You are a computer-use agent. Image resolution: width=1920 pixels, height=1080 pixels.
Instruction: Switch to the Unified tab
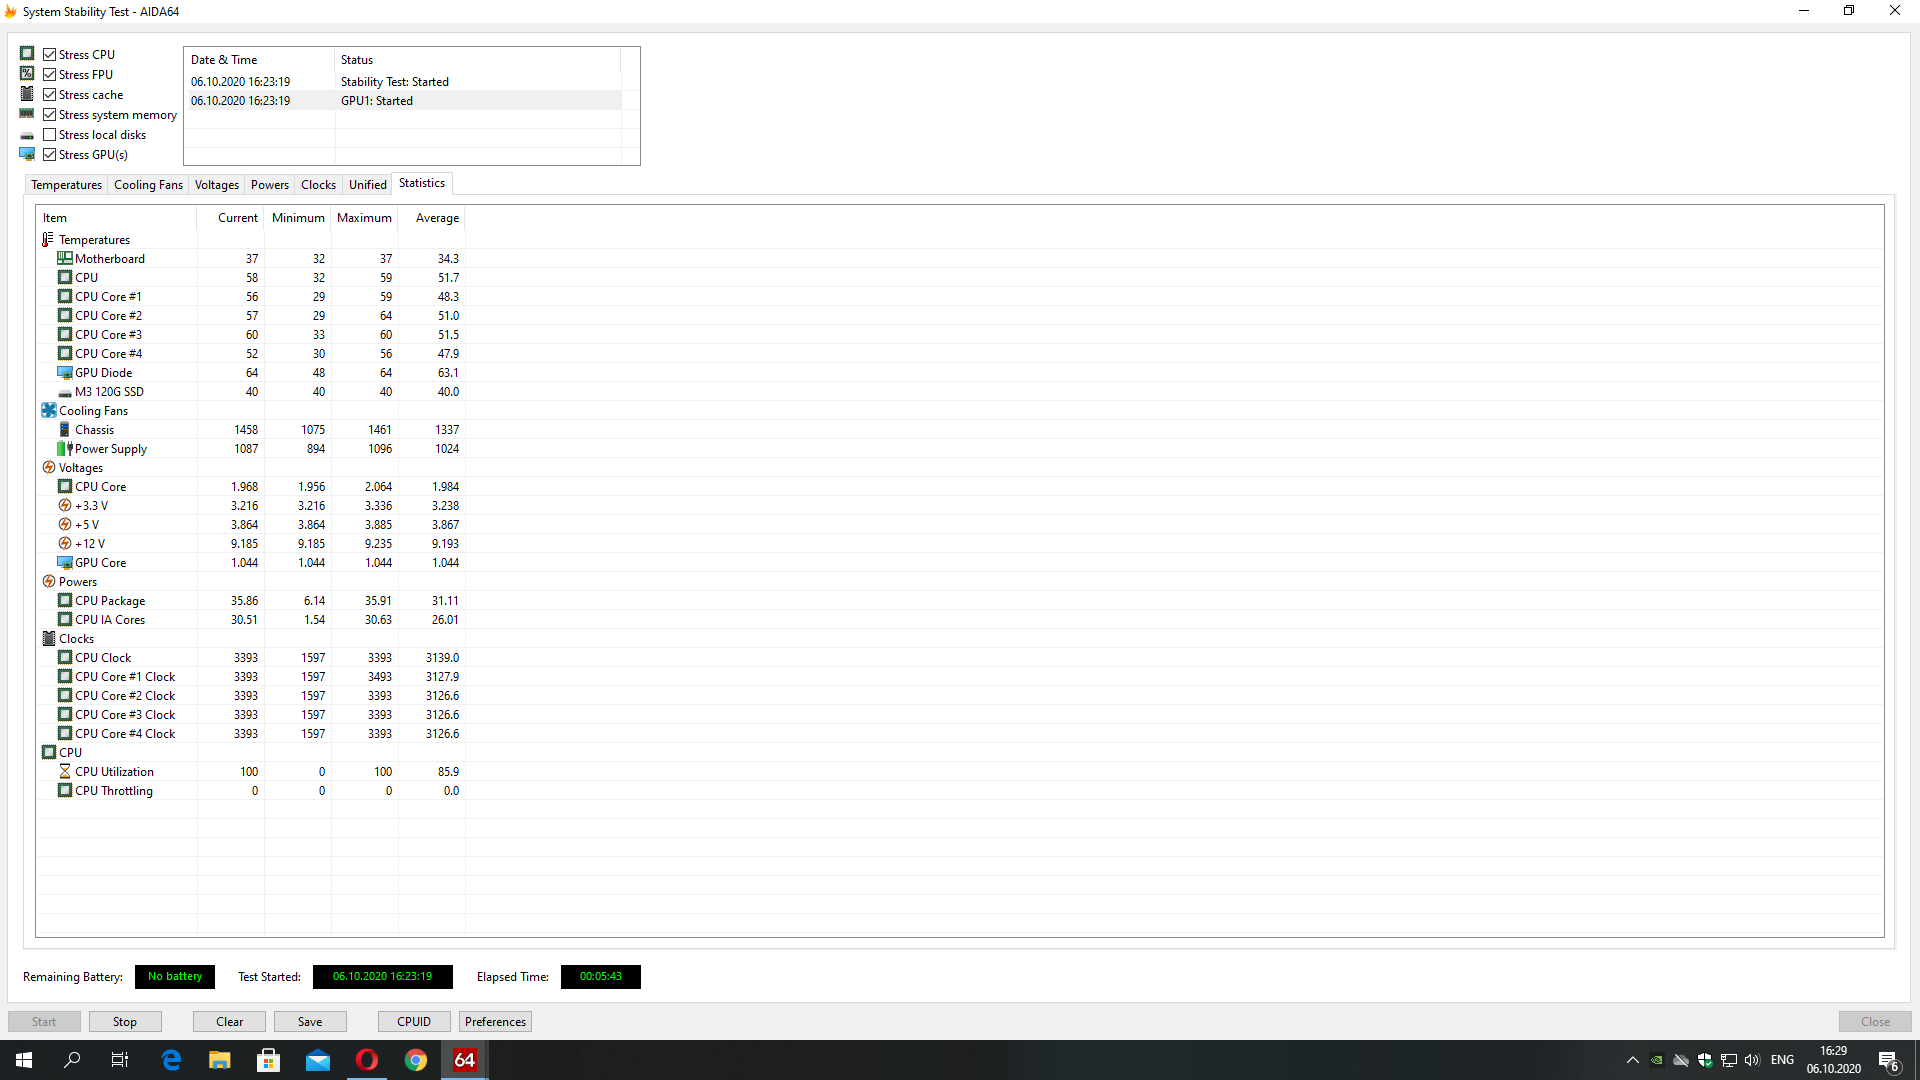[367, 185]
